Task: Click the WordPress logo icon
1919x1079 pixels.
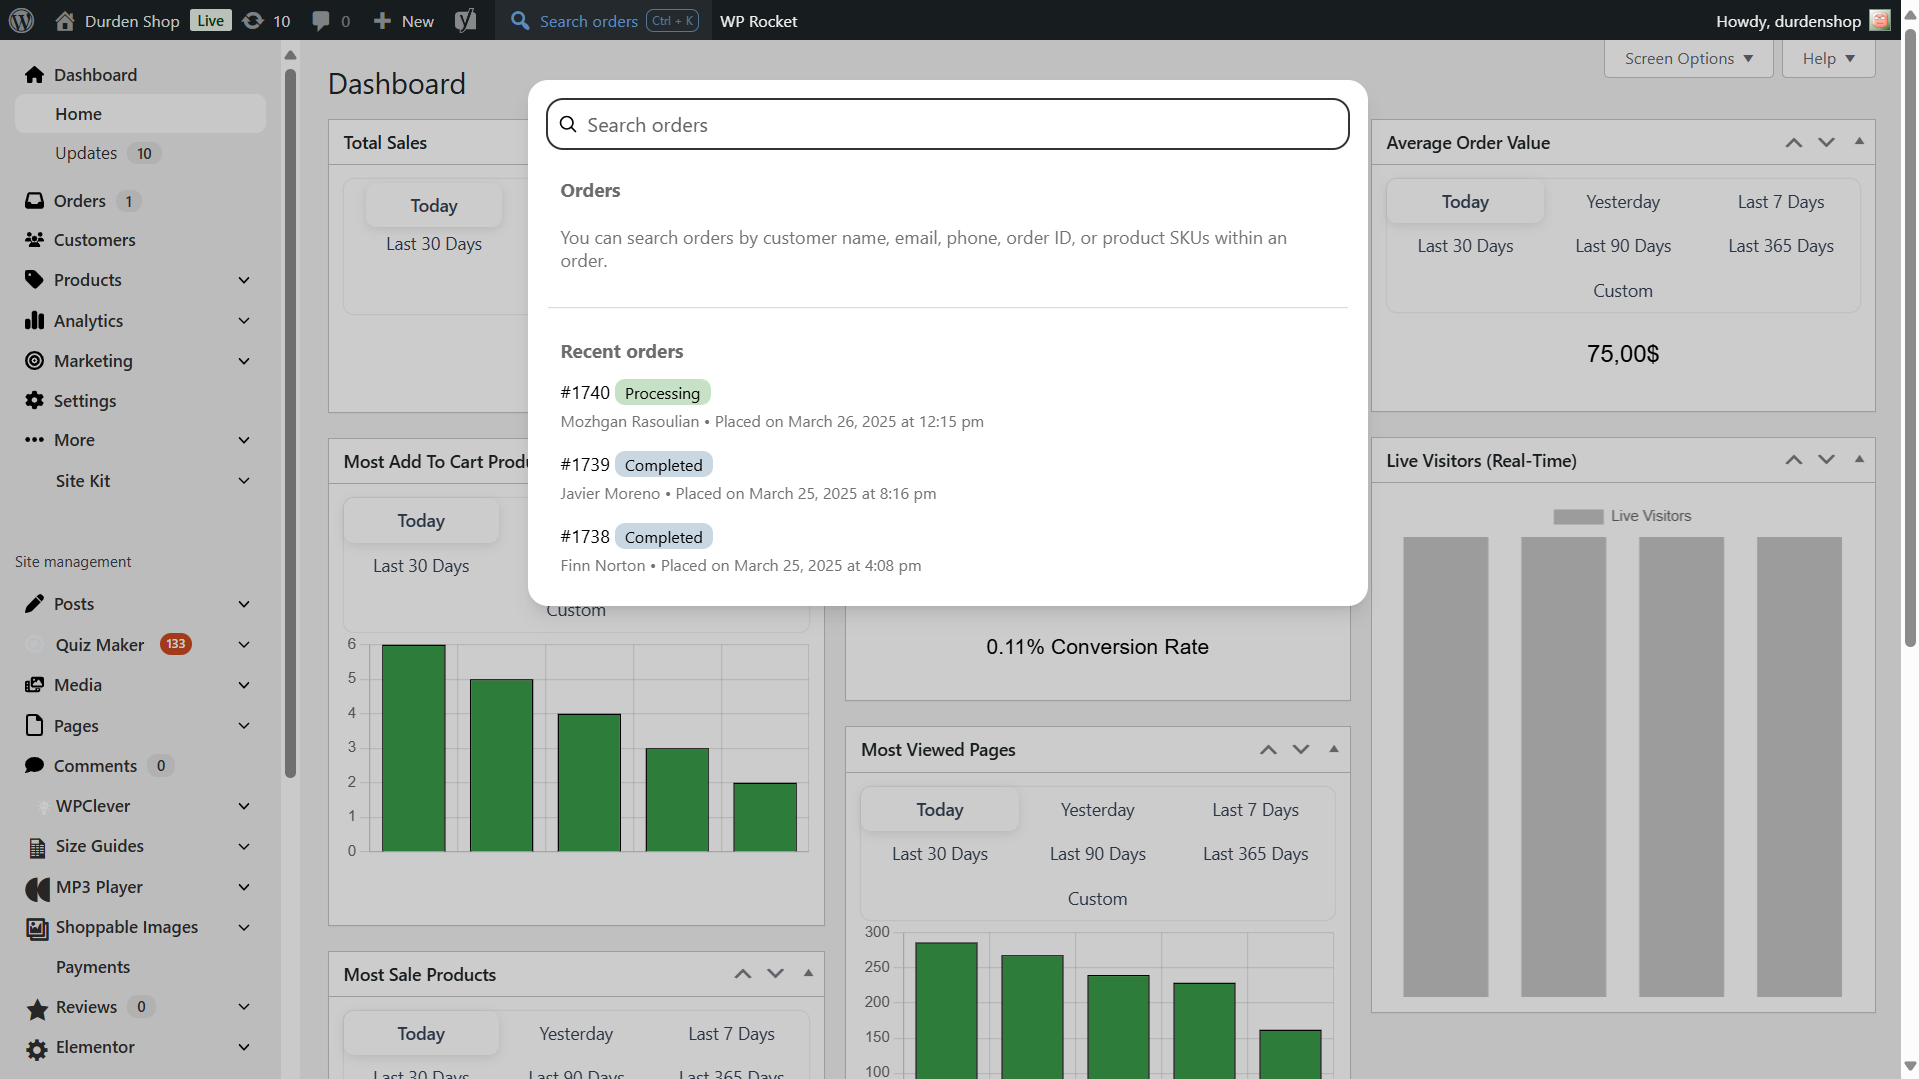Action: point(21,20)
